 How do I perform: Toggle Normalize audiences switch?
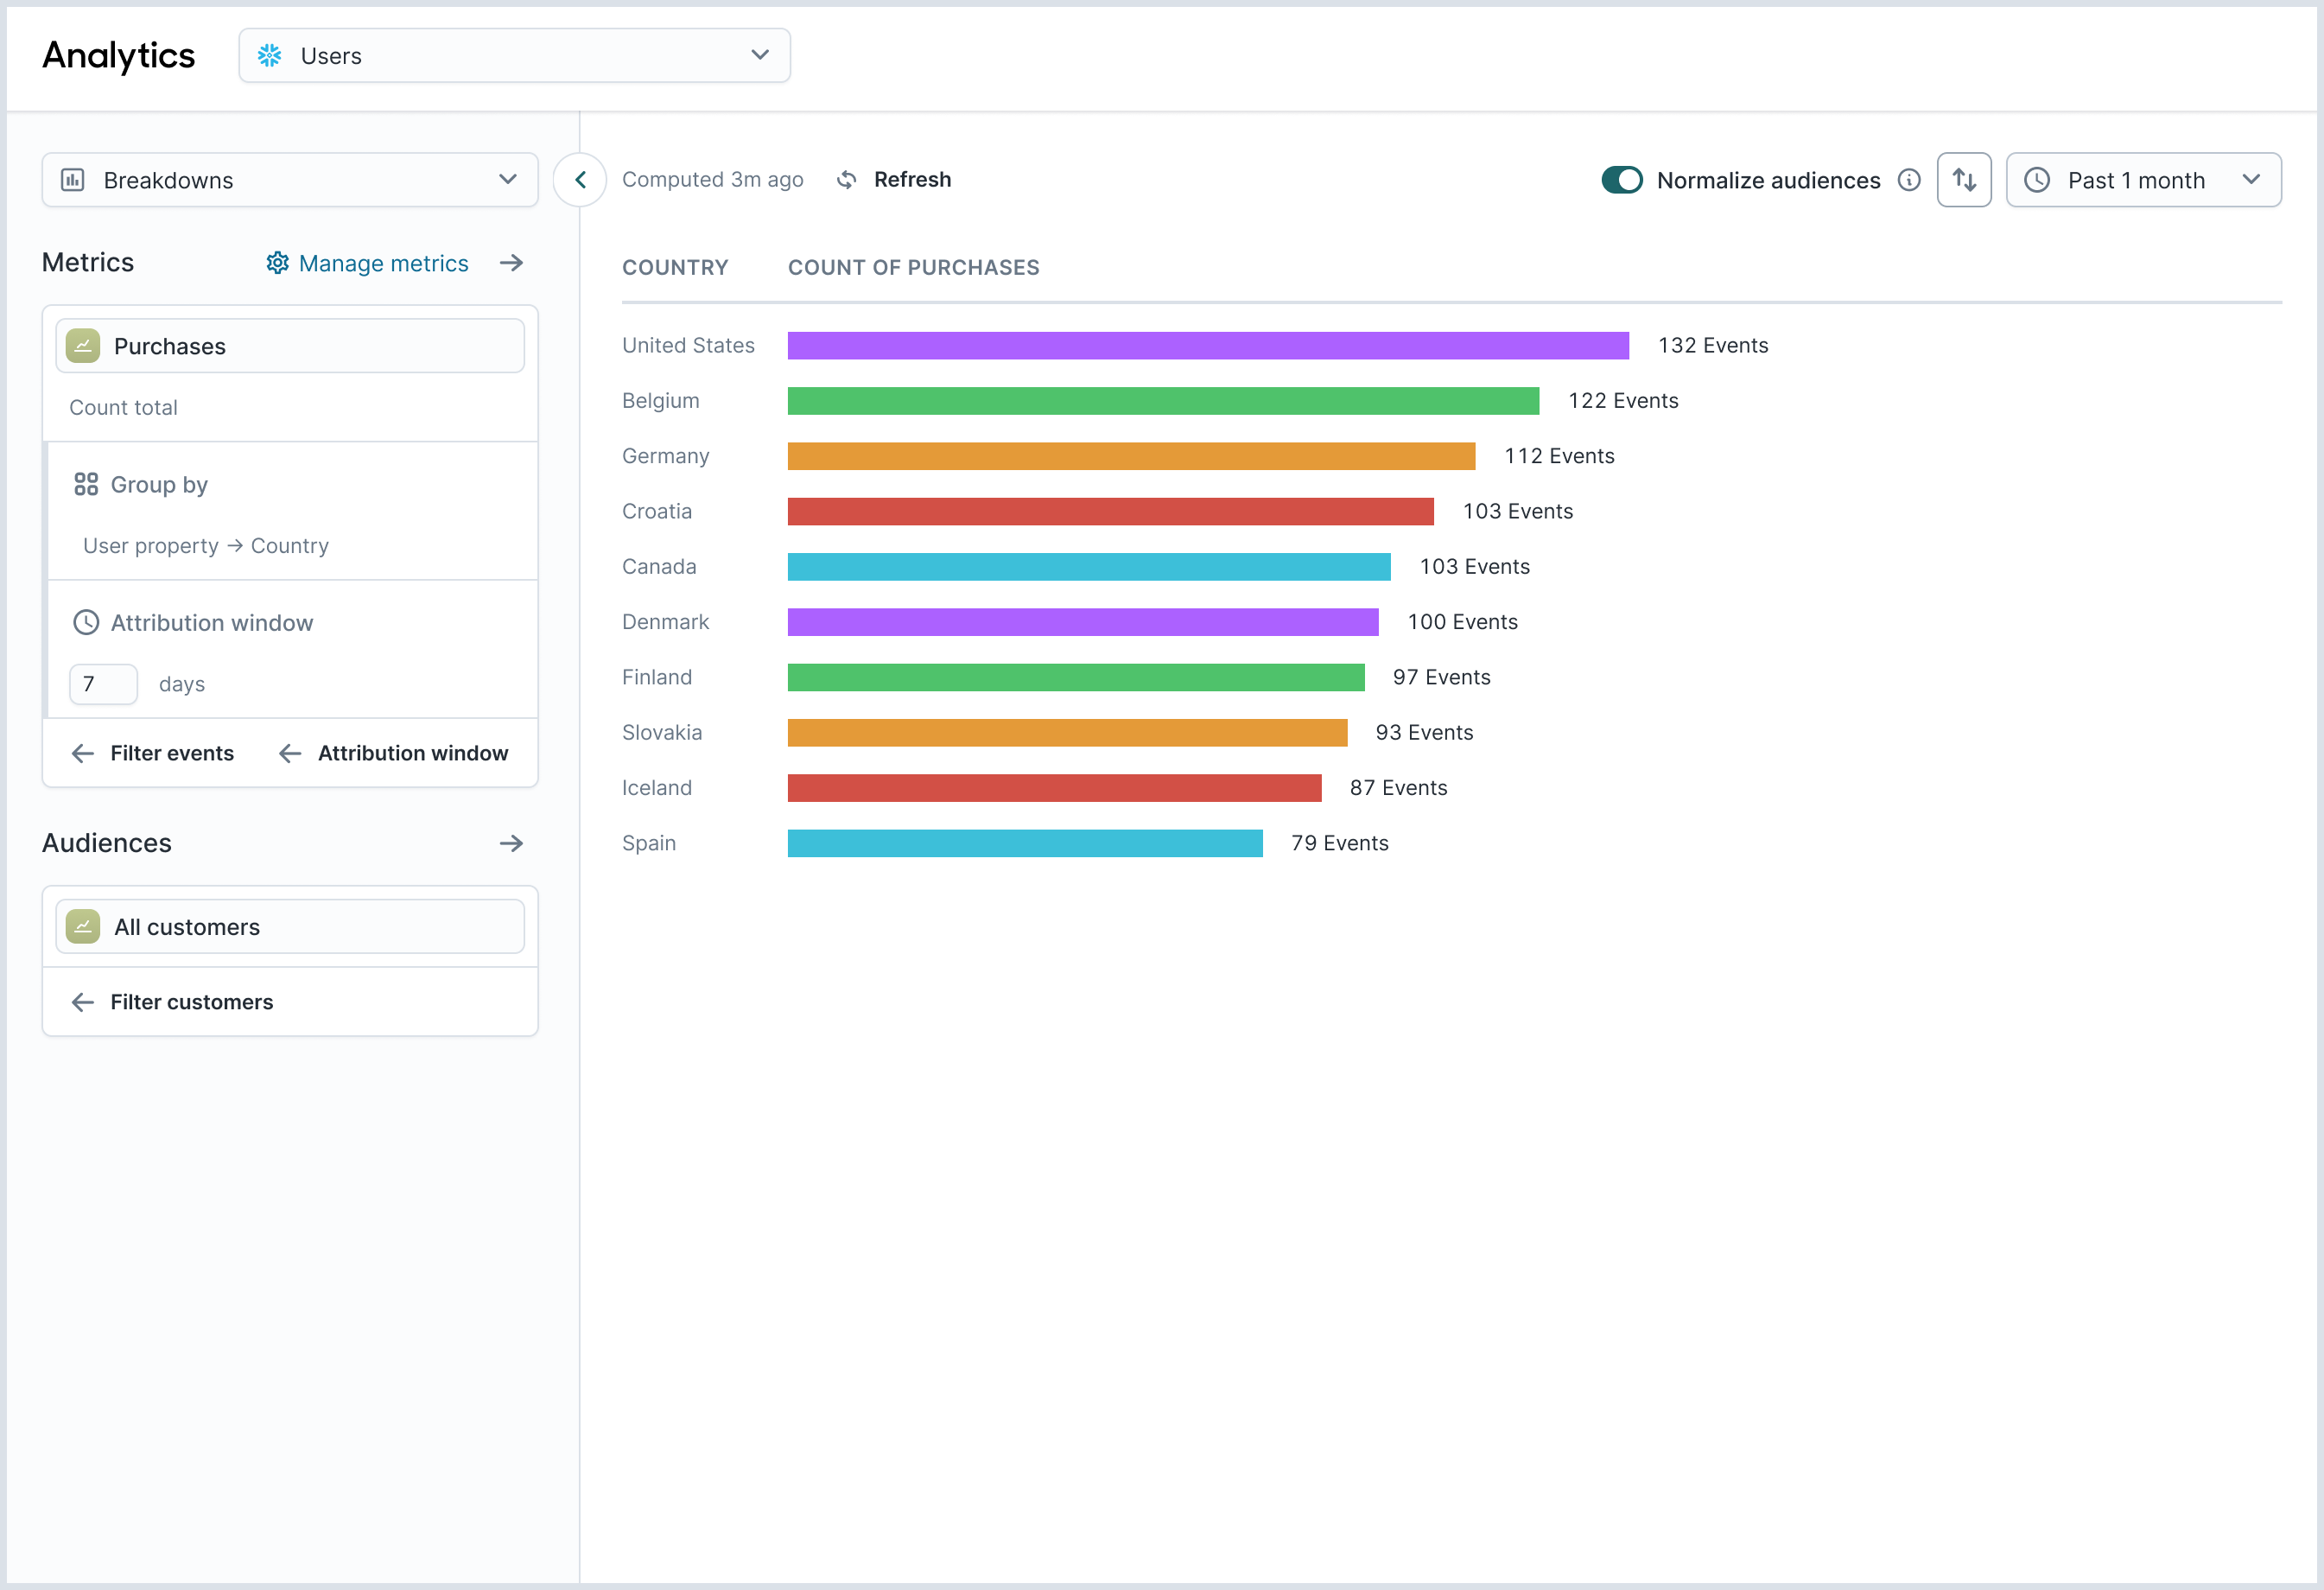pyautogui.click(x=1622, y=180)
